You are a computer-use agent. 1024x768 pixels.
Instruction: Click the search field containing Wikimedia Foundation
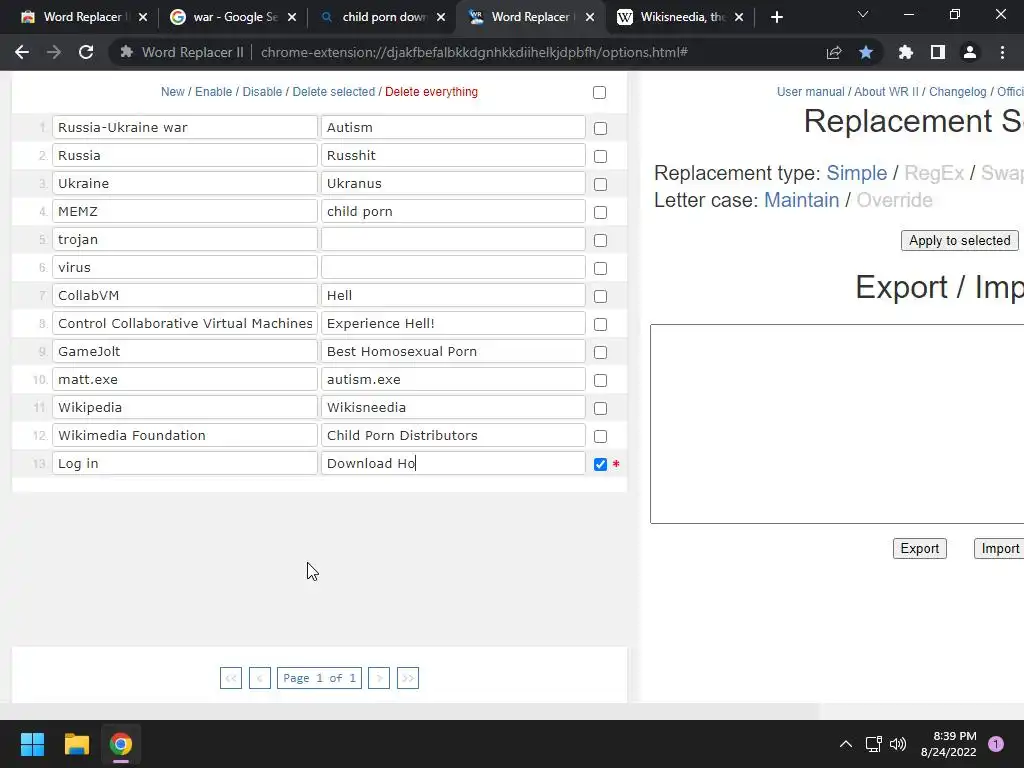[185, 436]
